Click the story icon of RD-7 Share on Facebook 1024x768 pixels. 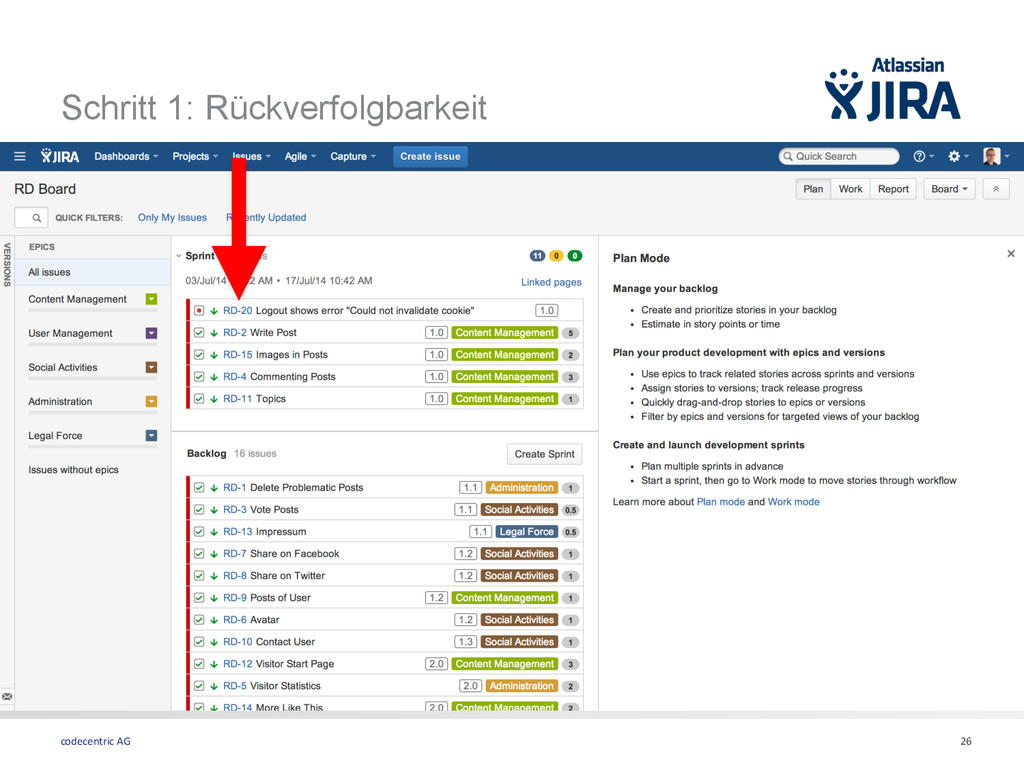click(199, 554)
